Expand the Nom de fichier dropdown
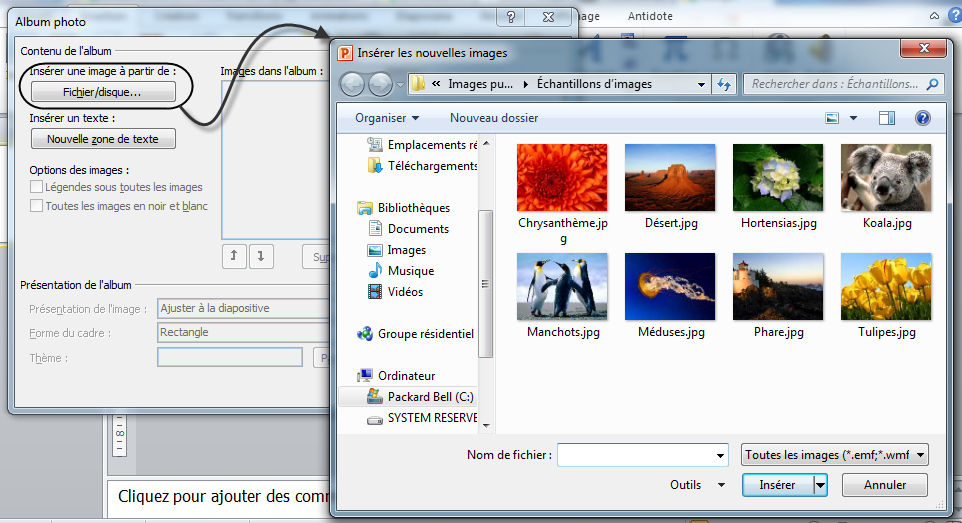The height and width of the screenshot is (523, 962). tap(720, 455)
